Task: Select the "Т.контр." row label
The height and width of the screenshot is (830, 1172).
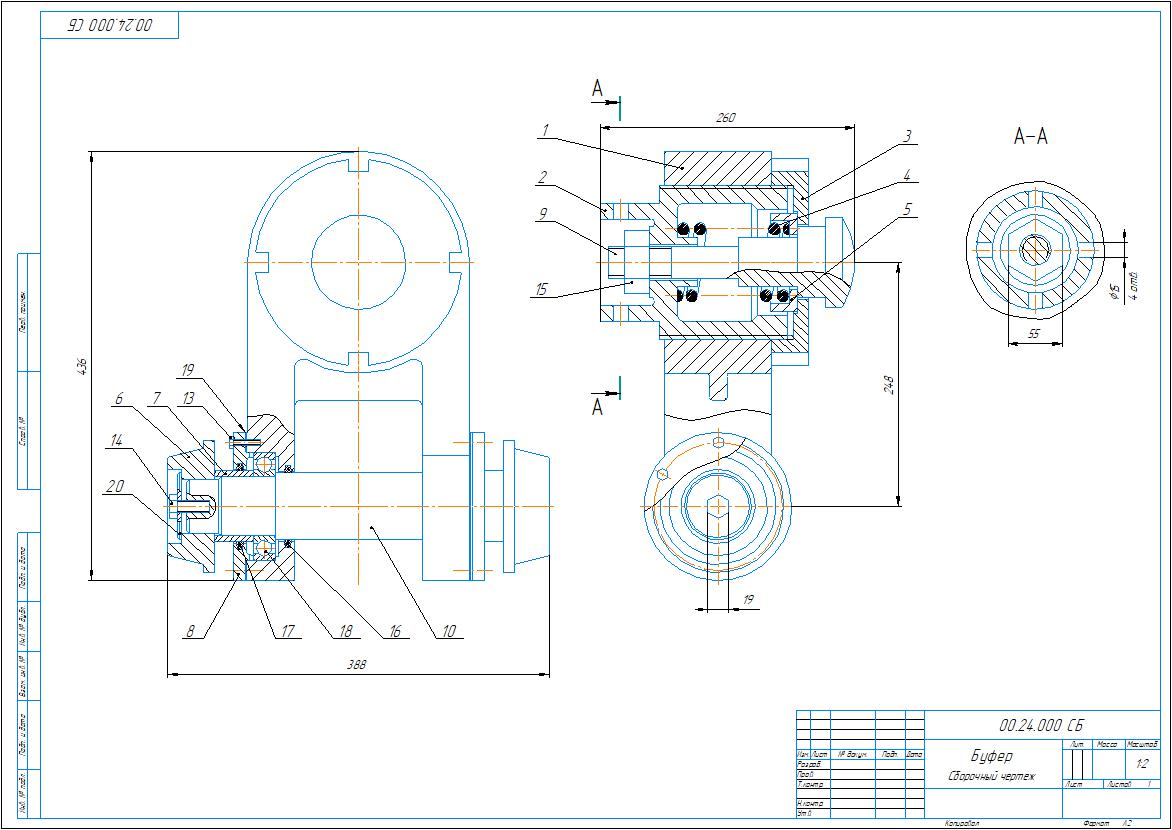Action: click(811, 784)
